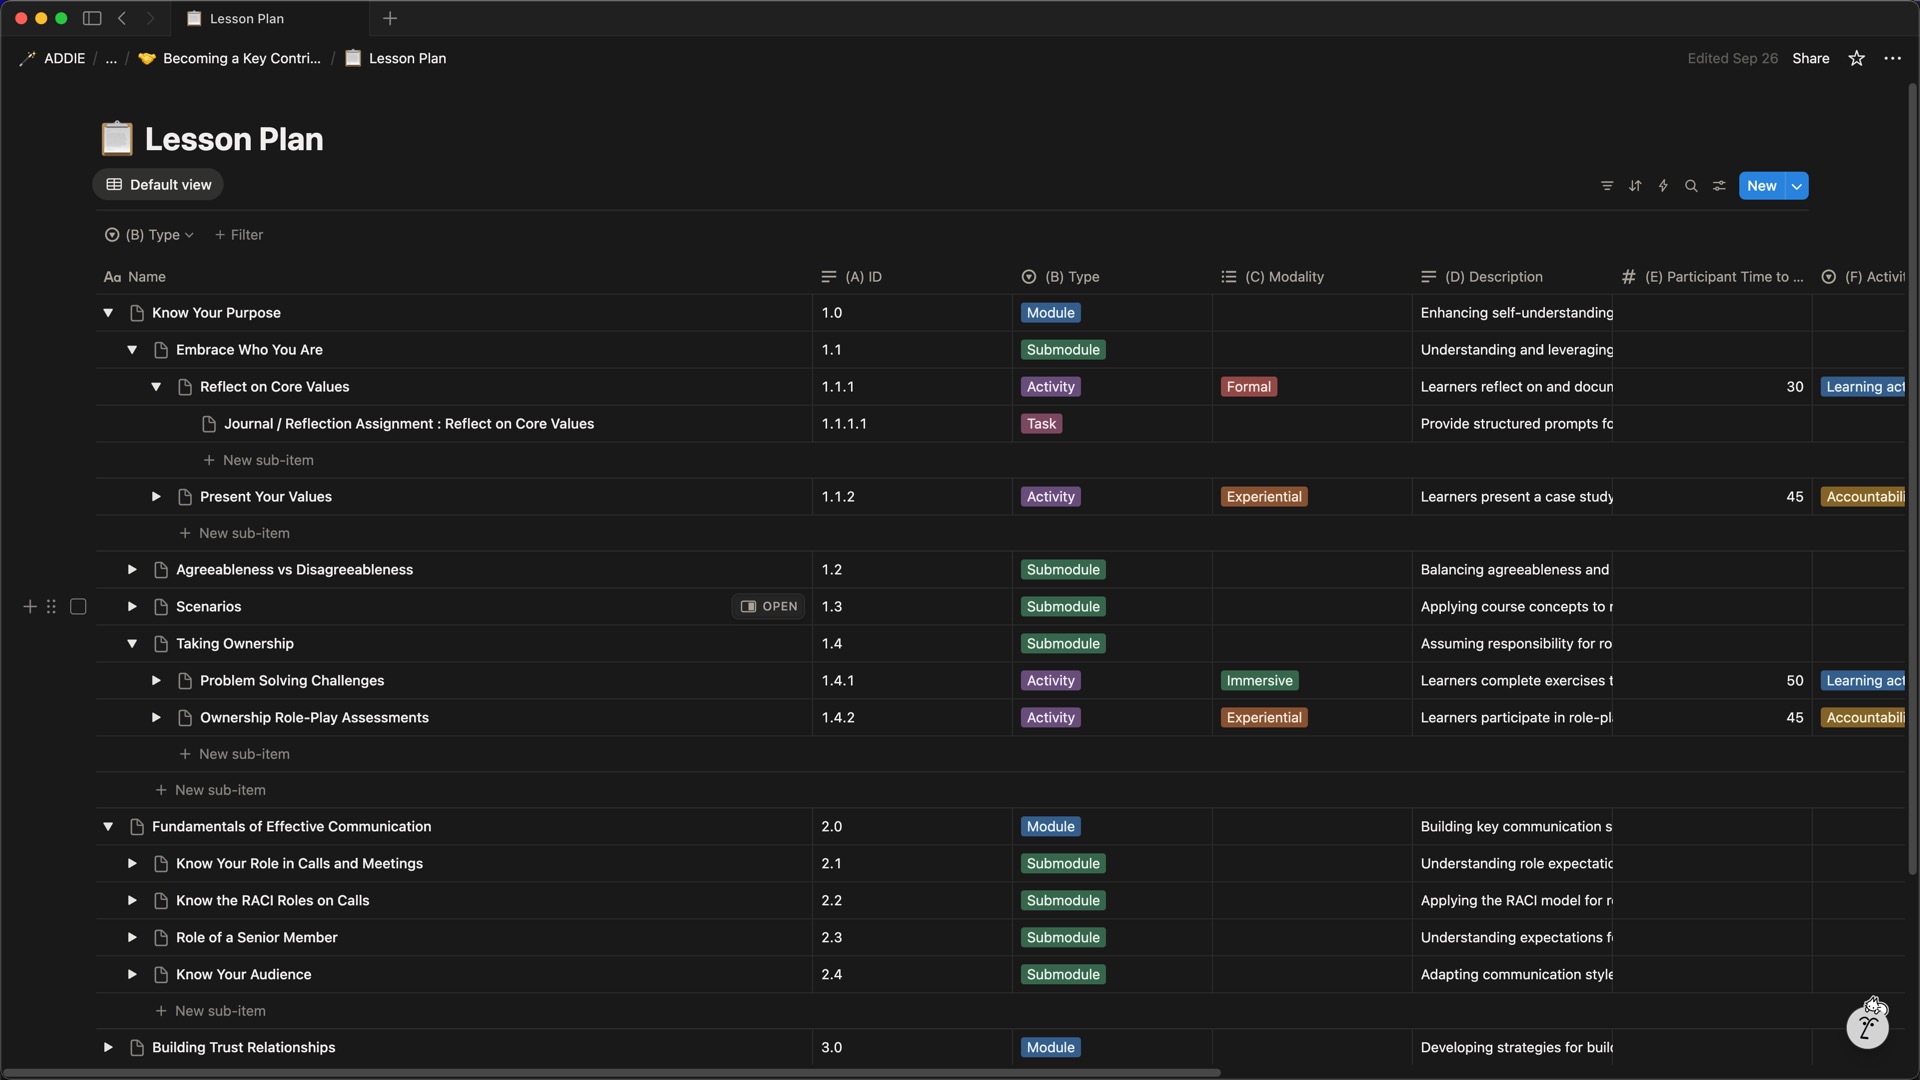Open view settings sliders icon
Viewport: 1920px width, 1080px height.
[x=1719, y=186]
